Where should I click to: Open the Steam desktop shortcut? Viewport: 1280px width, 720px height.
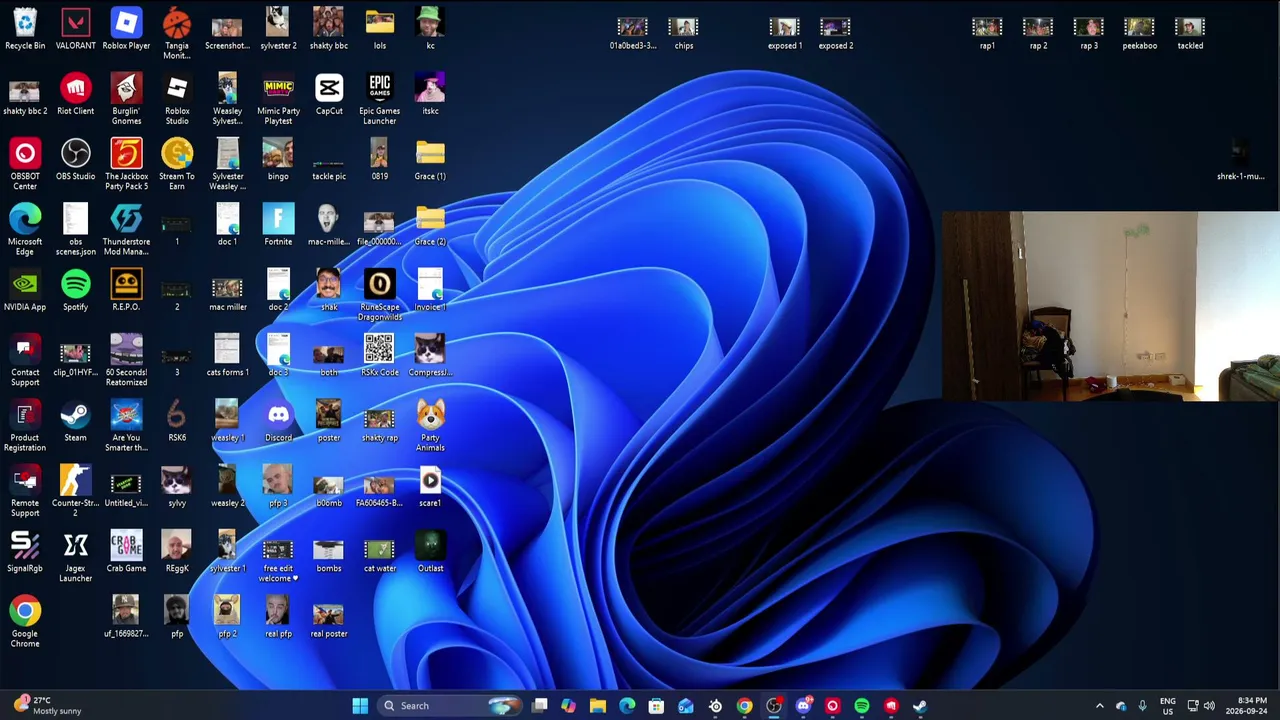75,421
